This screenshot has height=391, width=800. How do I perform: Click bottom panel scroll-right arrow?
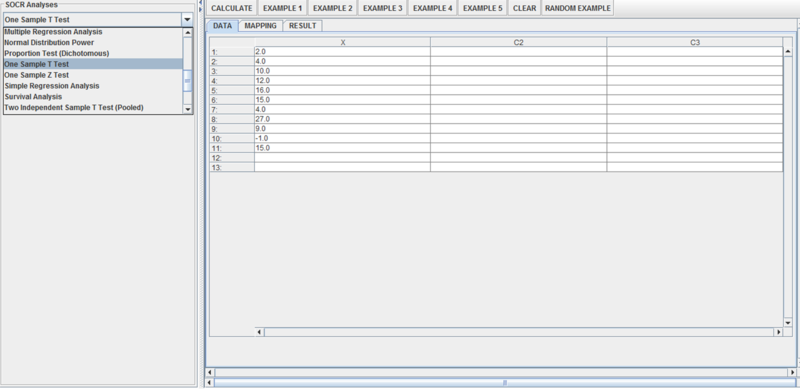pos(792,373)
